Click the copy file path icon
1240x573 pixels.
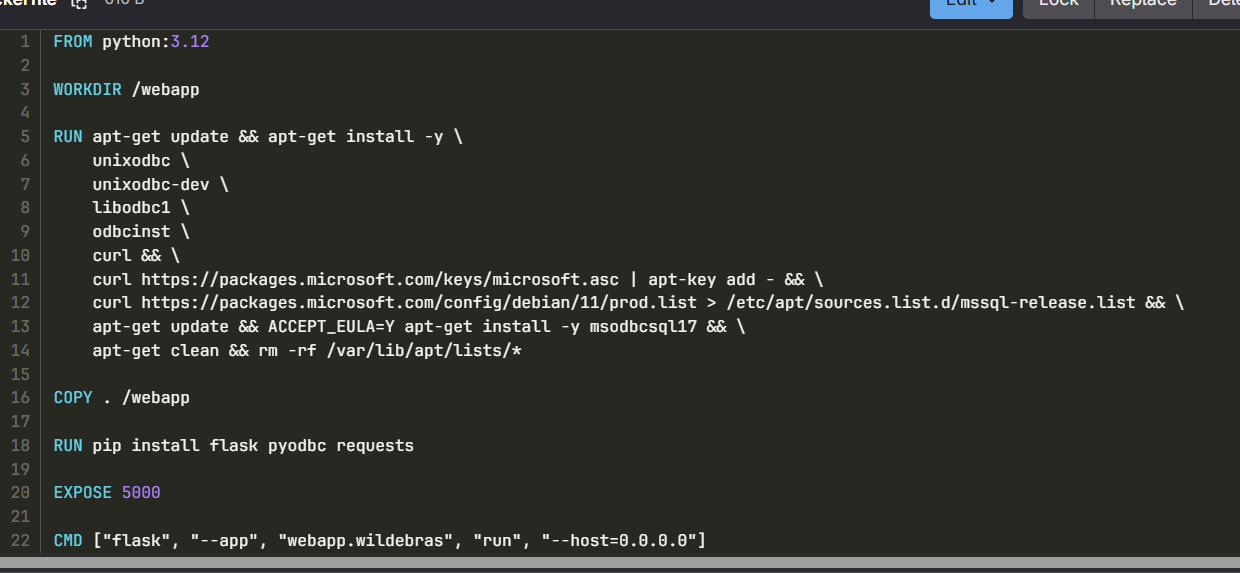coord(79,4)
